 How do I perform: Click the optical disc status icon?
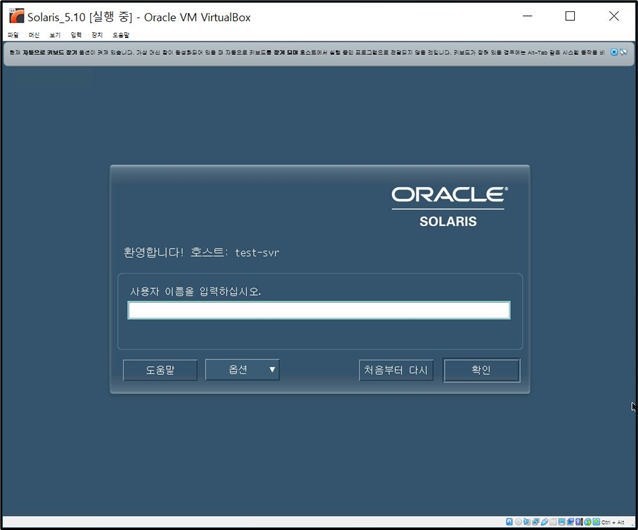click(518, 522)
